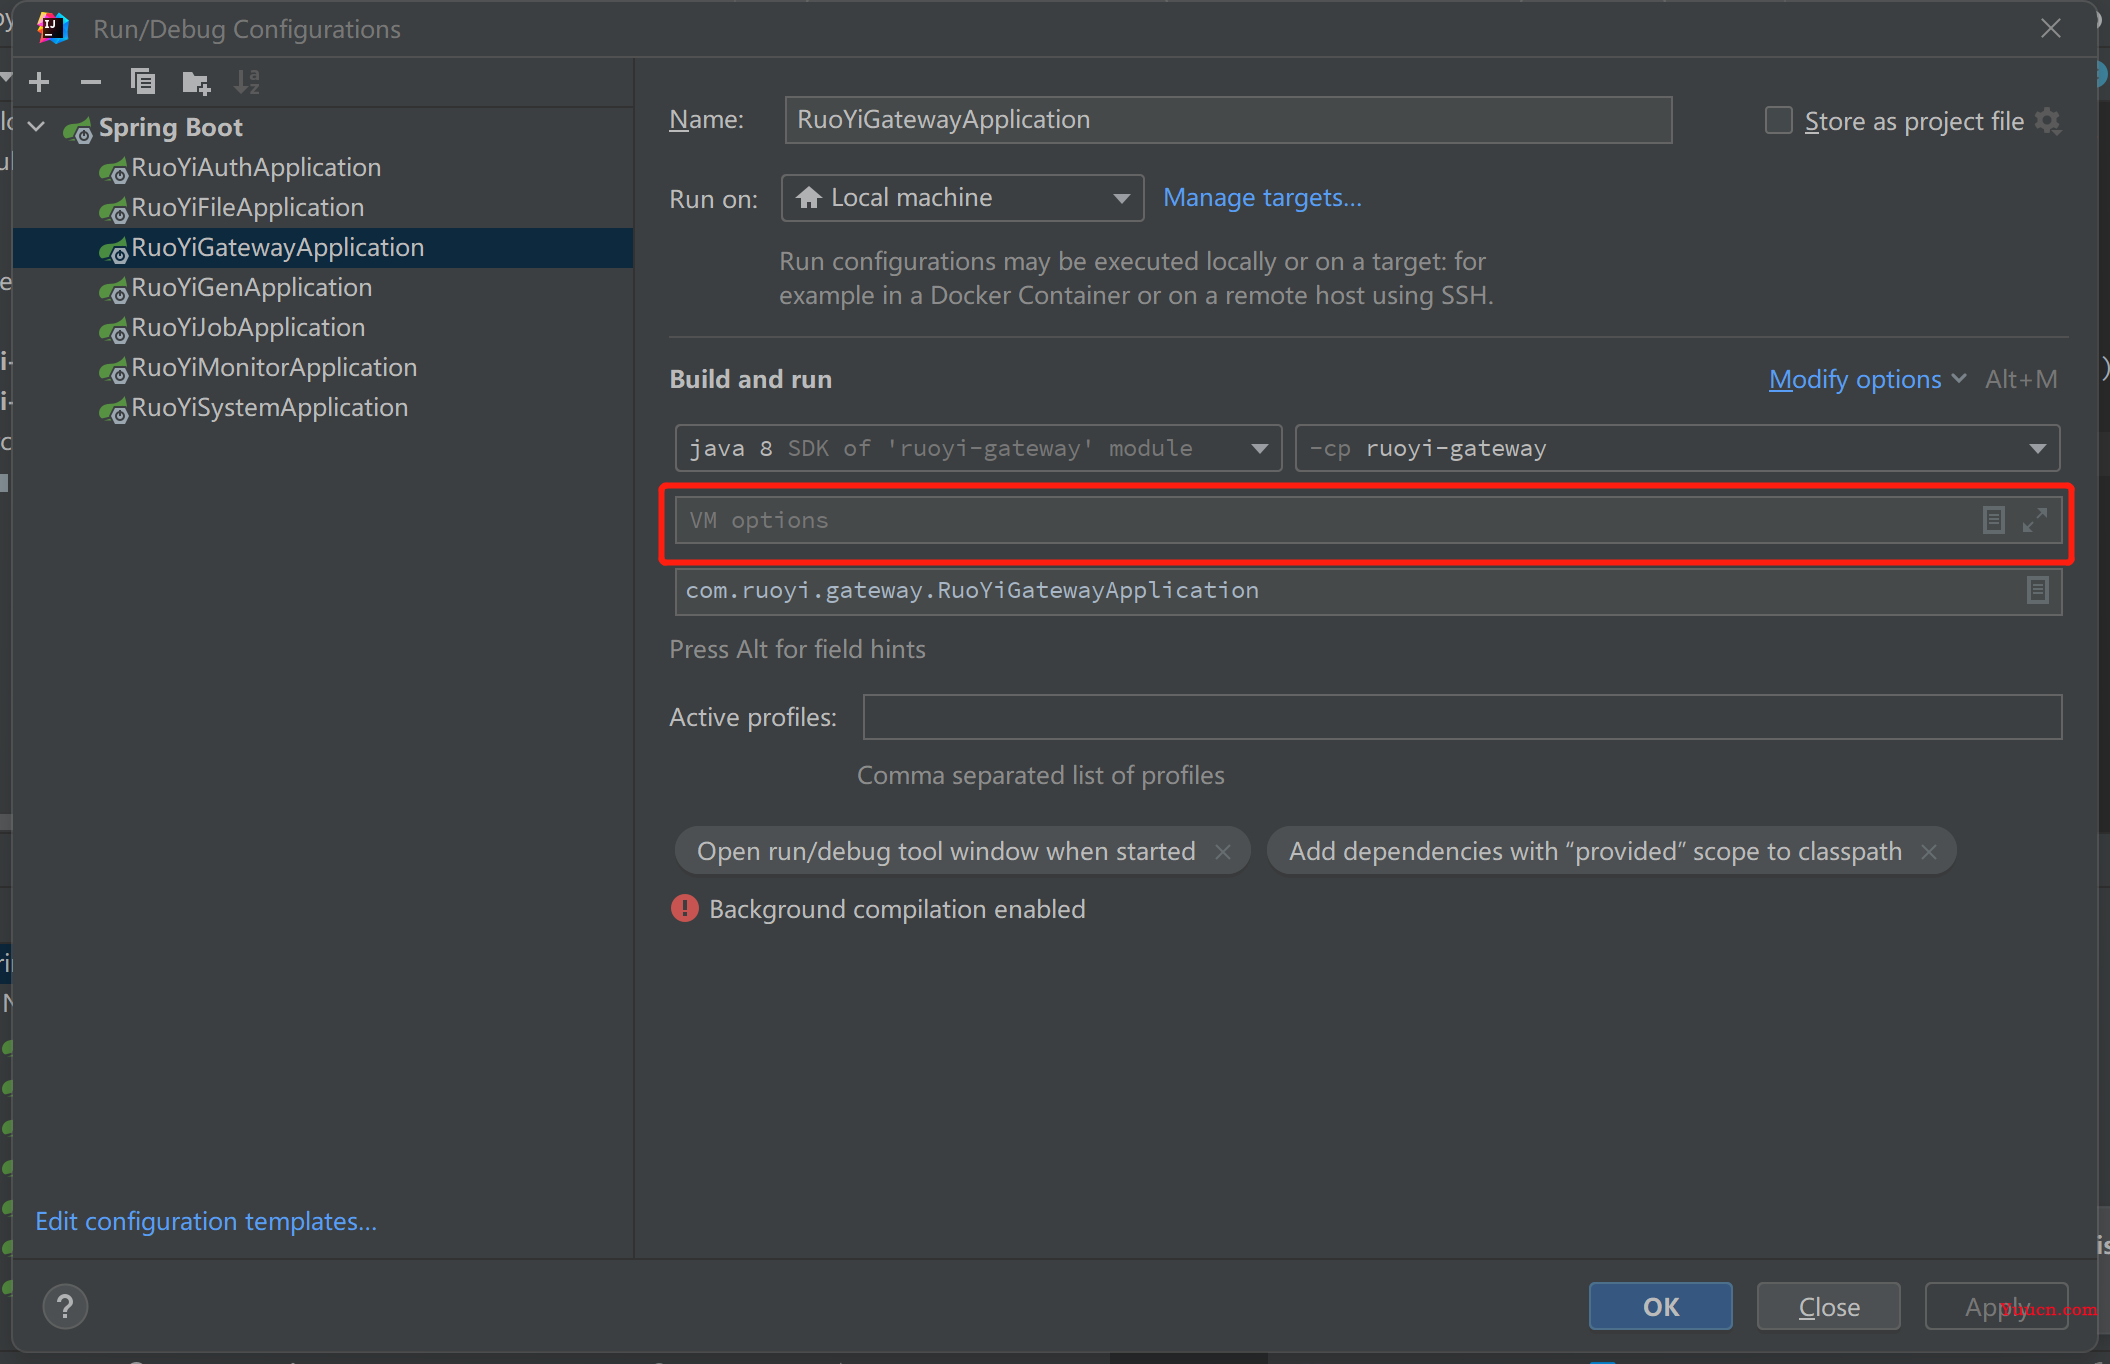Select RuoYiAuthApplication configuration
The width and height of the screenshot is (2110, 1364).
(256, 168)
